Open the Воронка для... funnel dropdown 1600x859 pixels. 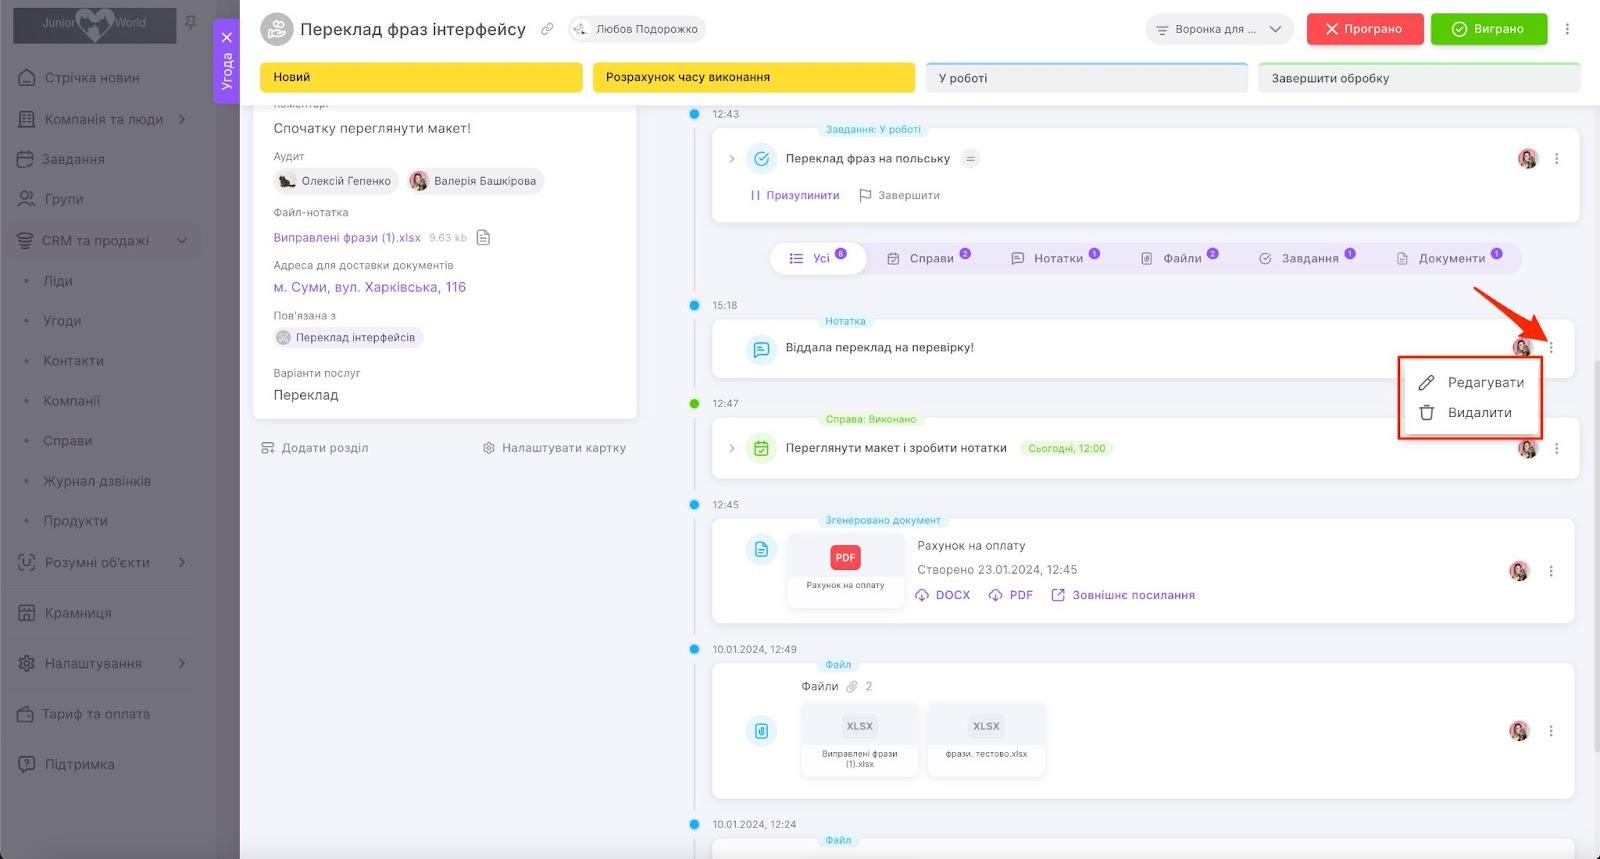1219,29
